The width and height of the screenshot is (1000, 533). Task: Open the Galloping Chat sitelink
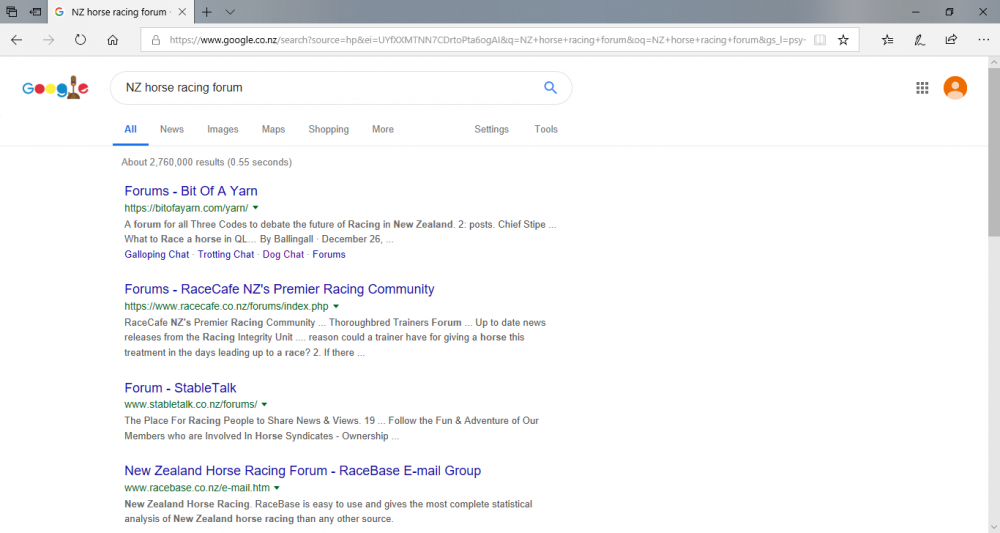click(156, 254)
